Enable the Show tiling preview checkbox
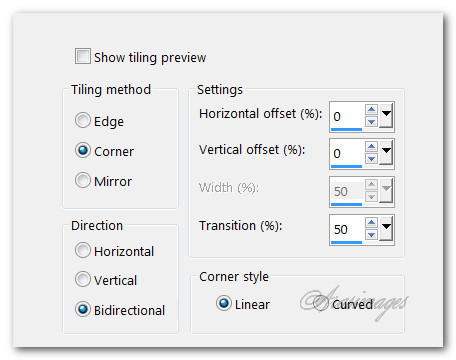The height and width of the screenshot is (360, 456). (83, 56)
